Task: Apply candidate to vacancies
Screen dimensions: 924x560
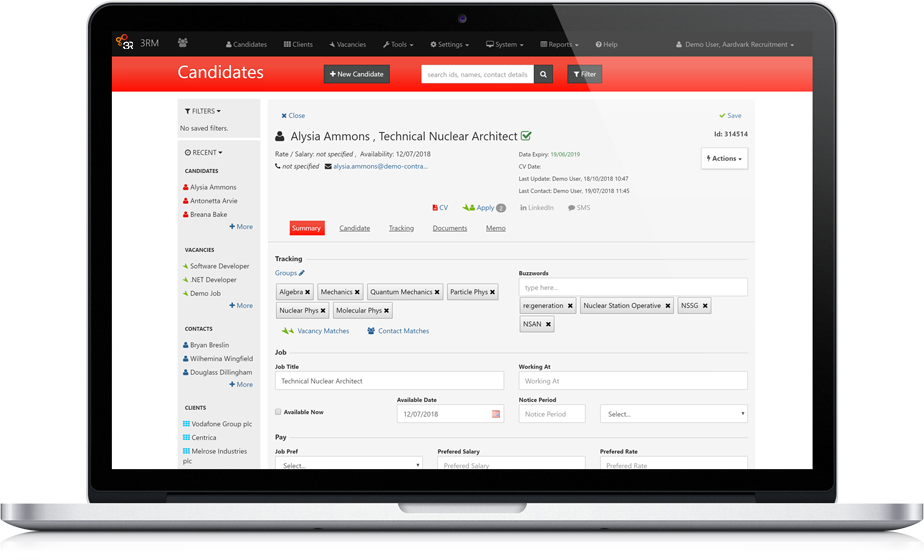Action: coord(483,207)
